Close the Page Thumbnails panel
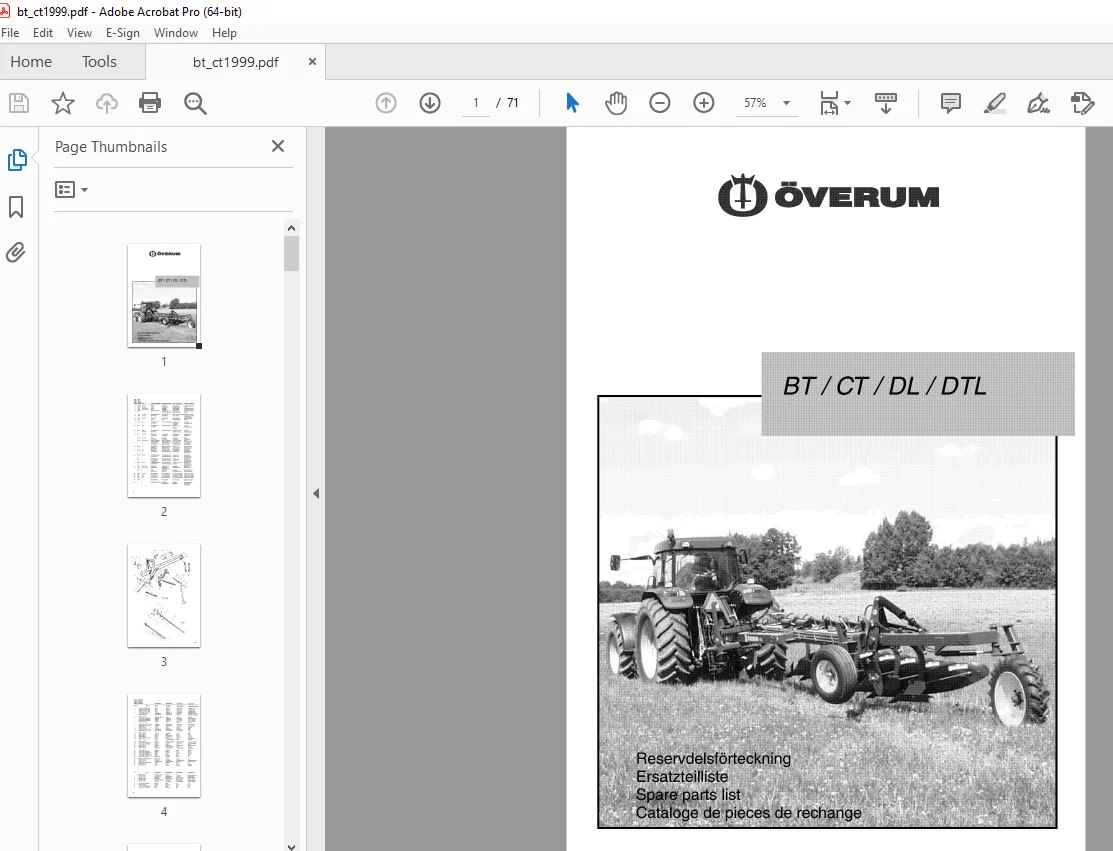Image resolution: width=1113 pixels, height=851 pixels. [278, 146]
